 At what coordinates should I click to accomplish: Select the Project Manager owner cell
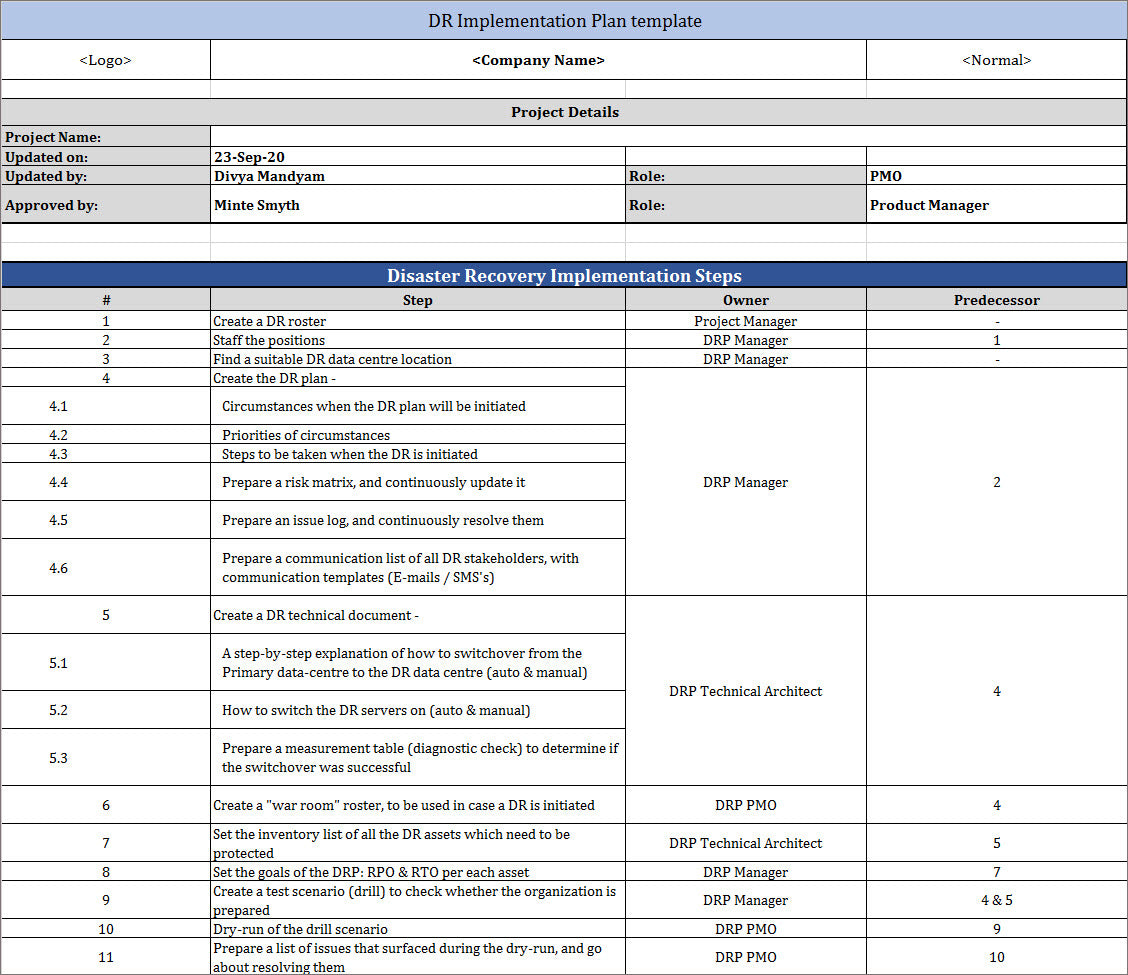pos(745,321)
